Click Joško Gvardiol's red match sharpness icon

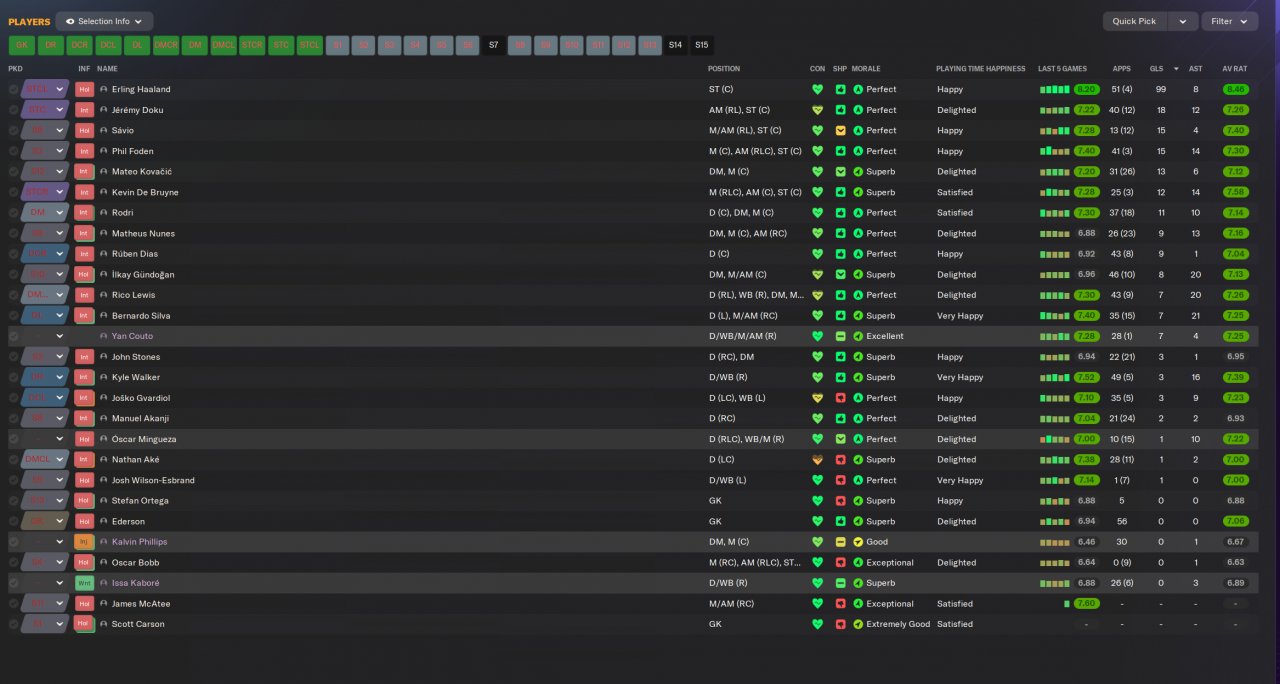[841, 398]
